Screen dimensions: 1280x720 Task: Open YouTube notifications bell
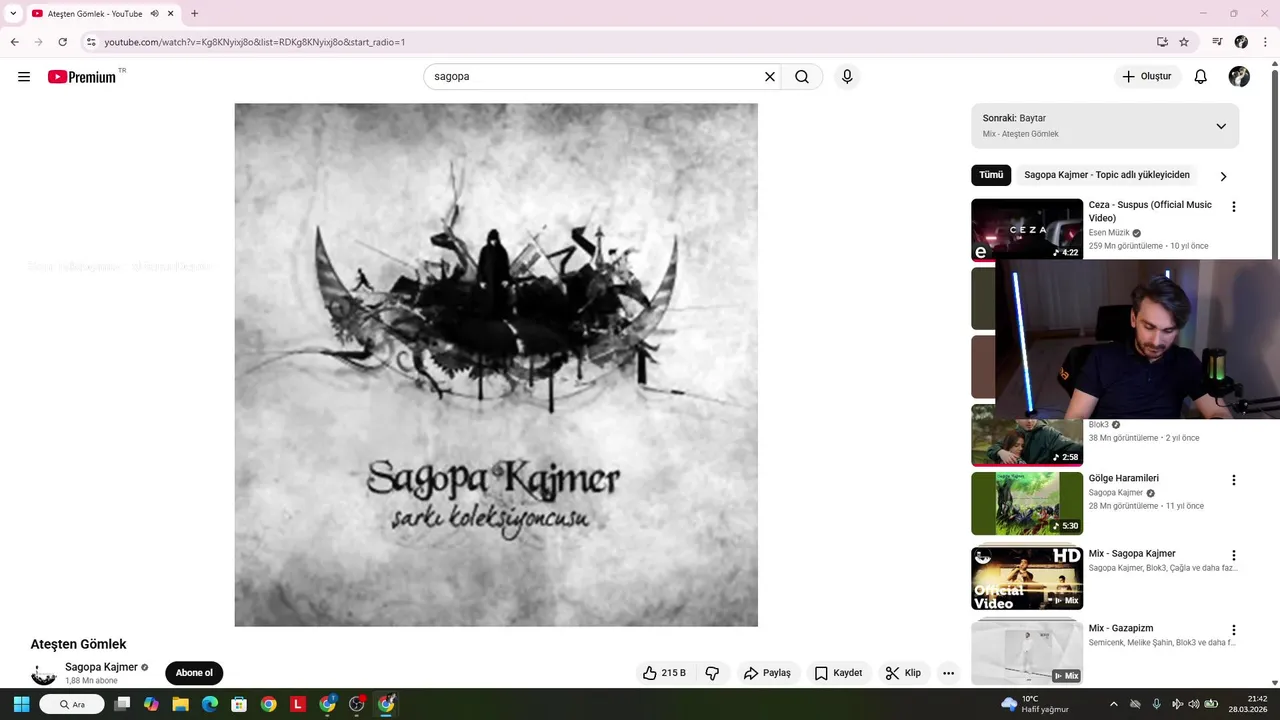click(x=1201, y=77)
